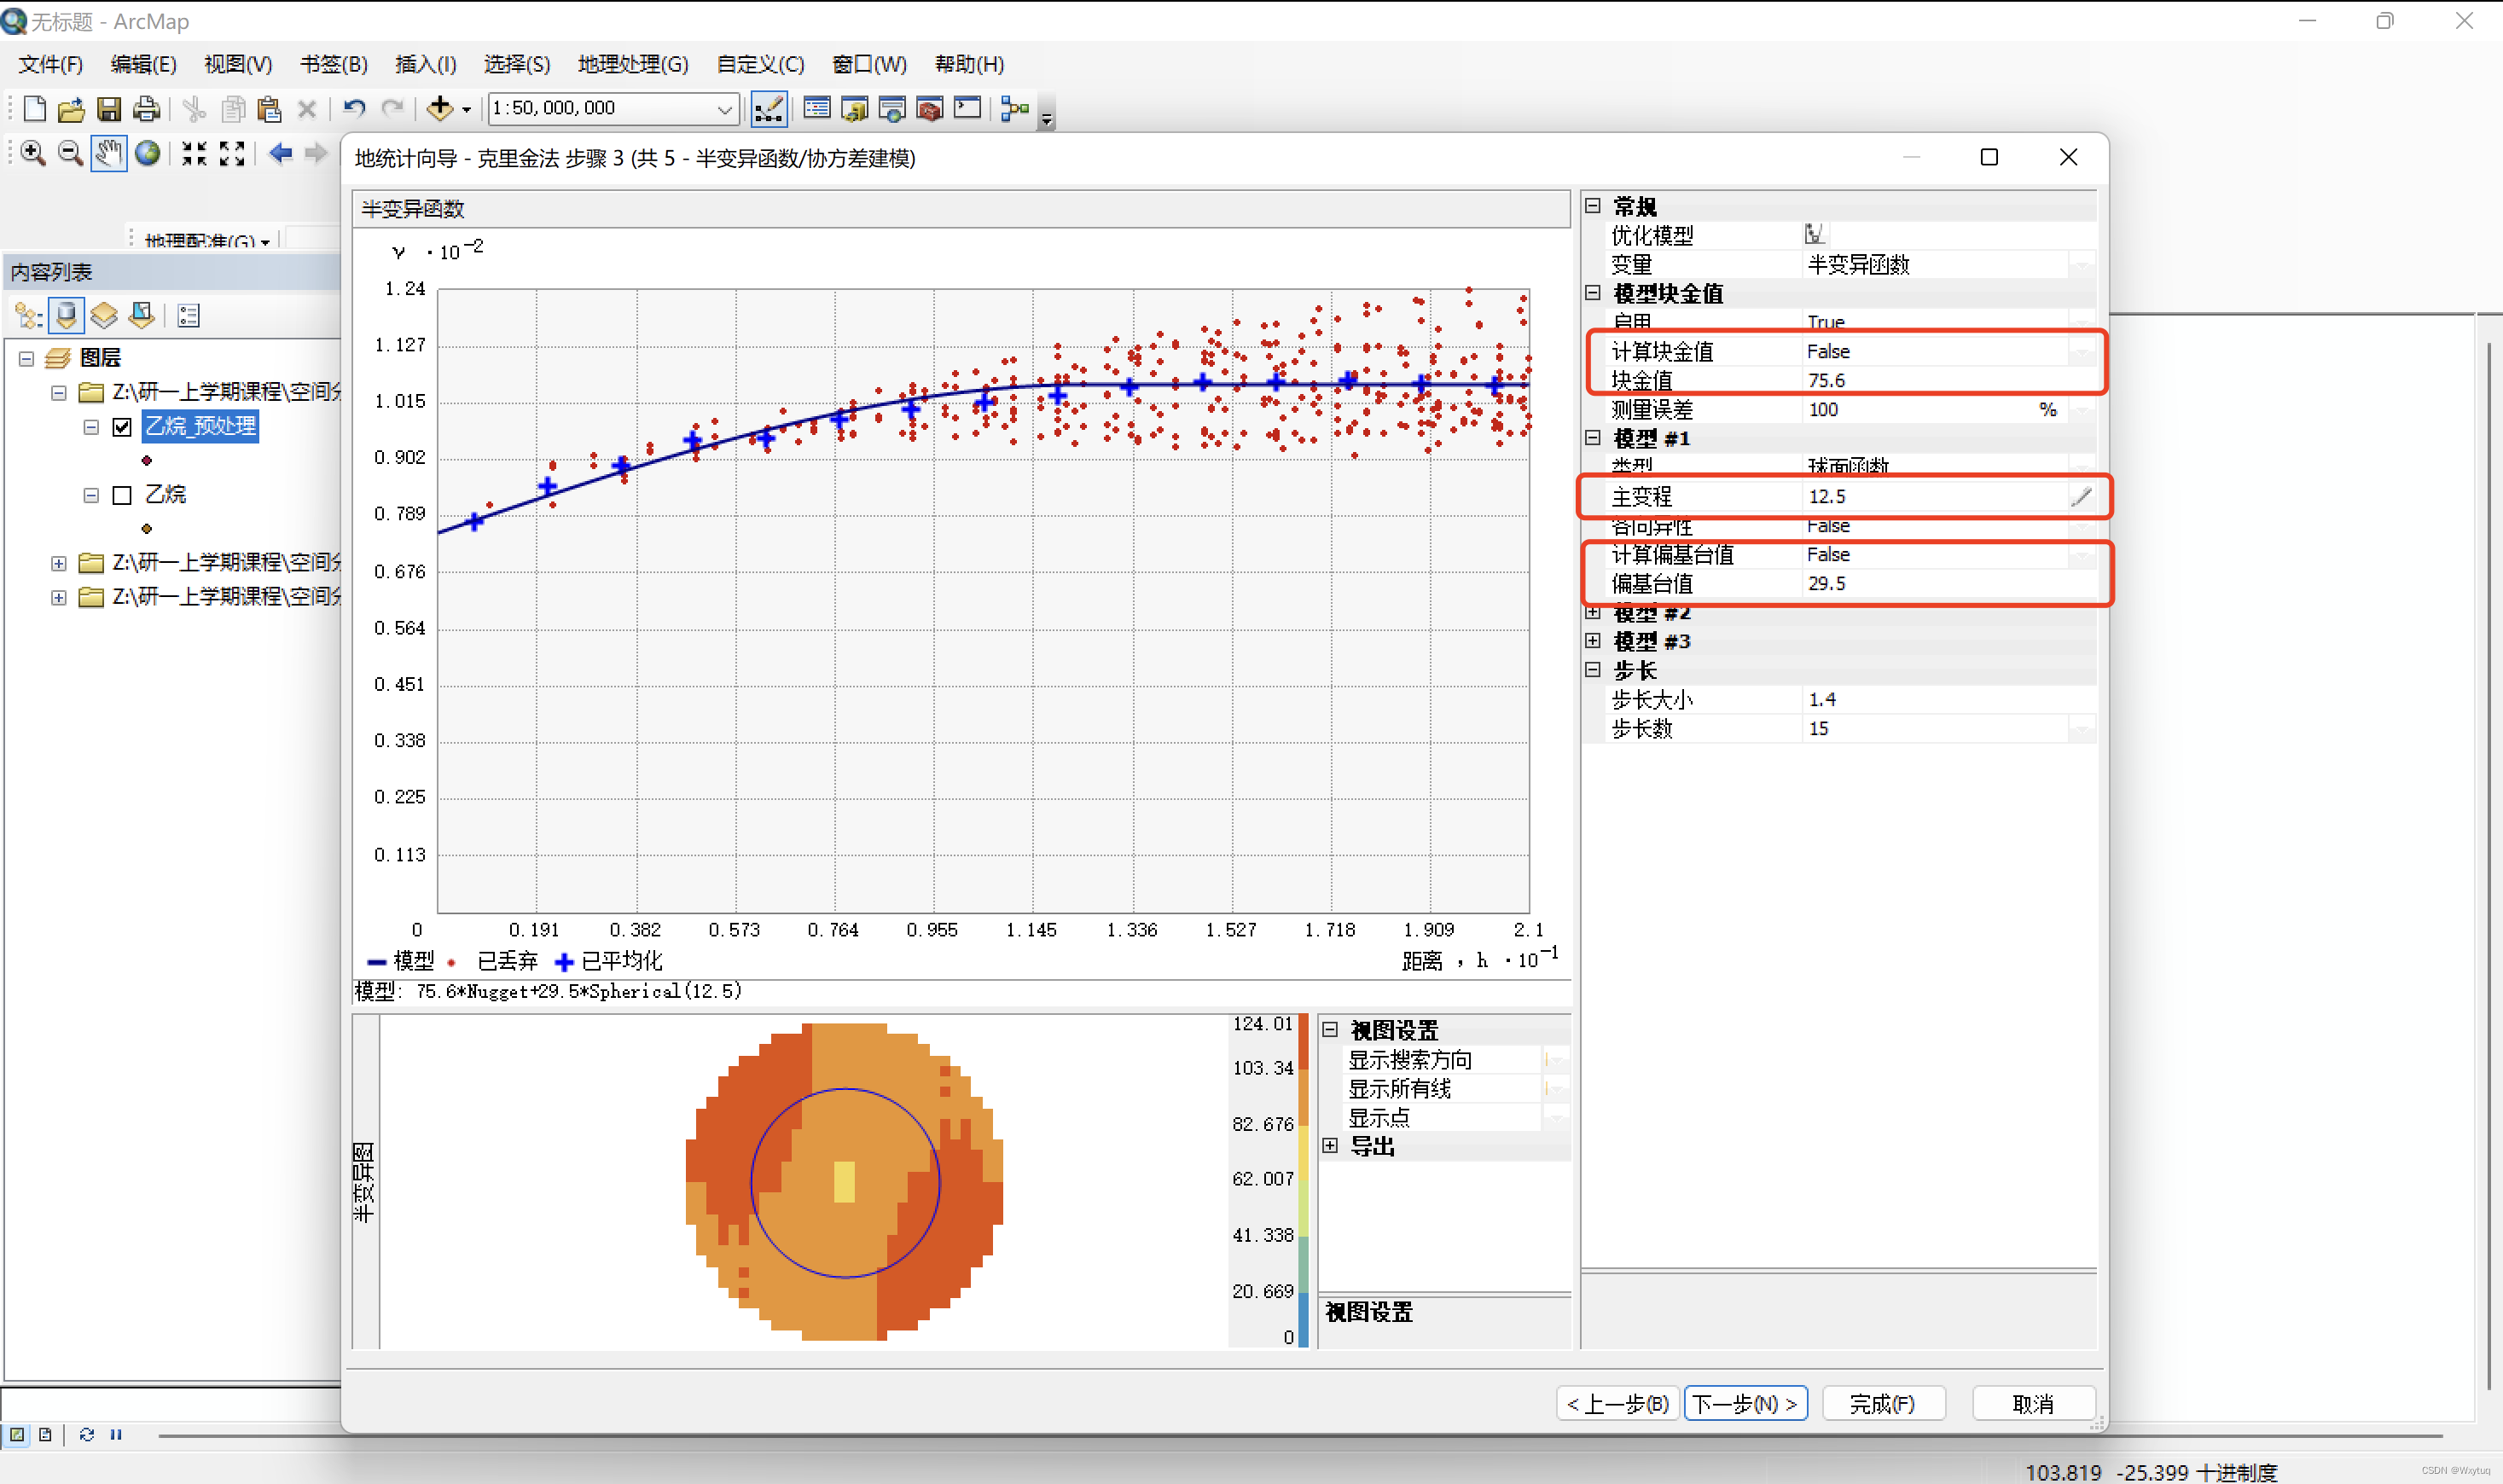Open the 文件(F) menu
2503x1484 pixels.
tap(50, 64)
